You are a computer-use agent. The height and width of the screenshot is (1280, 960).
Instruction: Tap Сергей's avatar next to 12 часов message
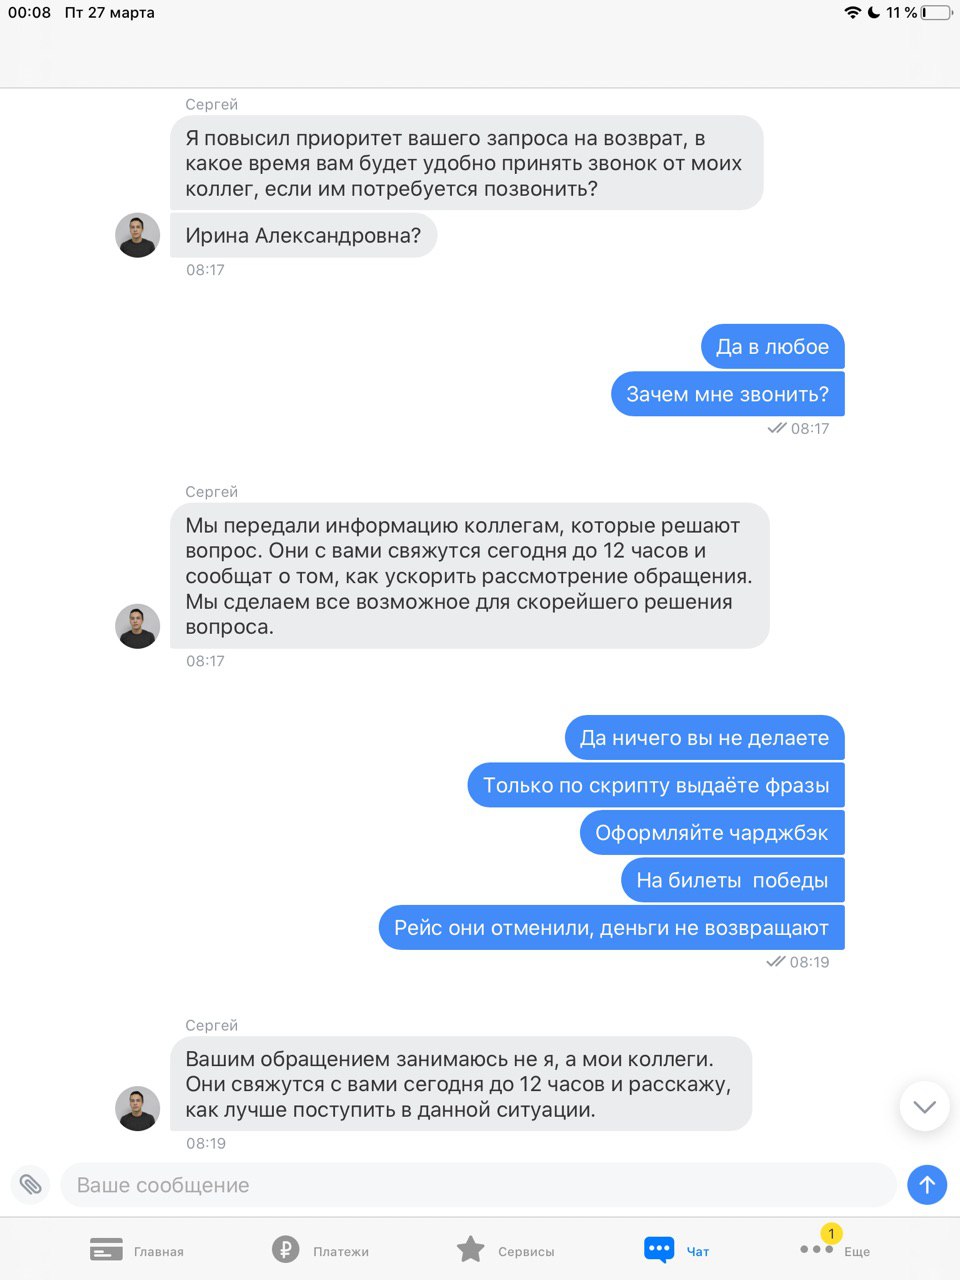(138, 626)
